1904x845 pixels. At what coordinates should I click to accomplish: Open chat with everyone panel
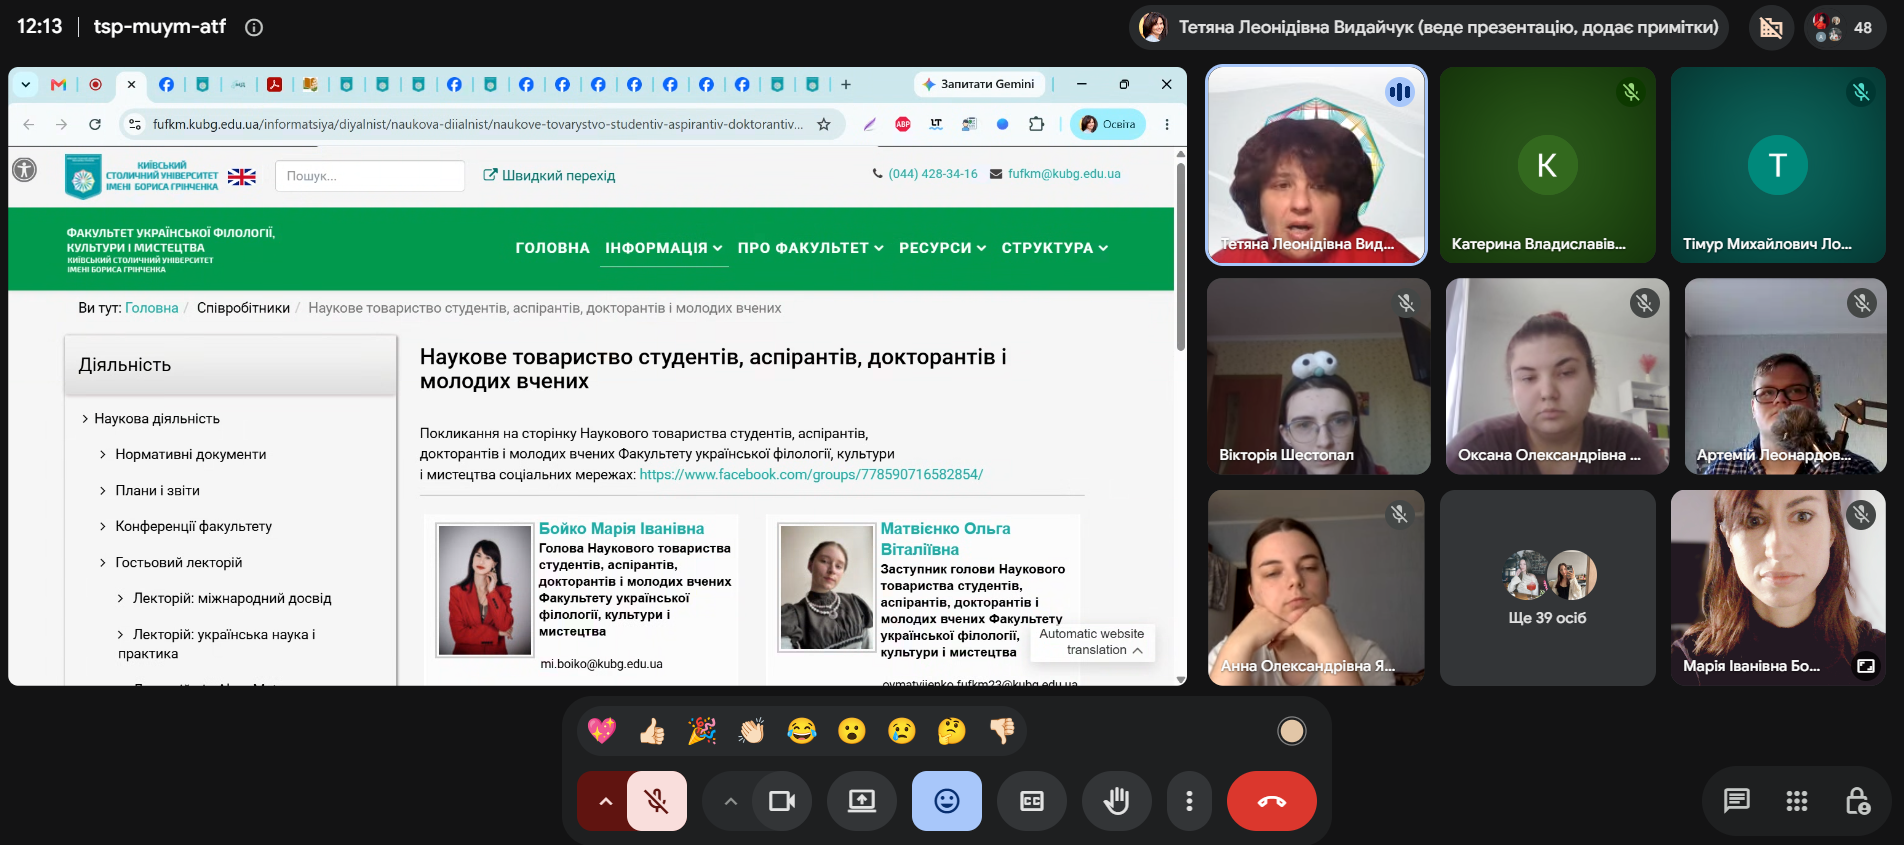click(1737, 801)
